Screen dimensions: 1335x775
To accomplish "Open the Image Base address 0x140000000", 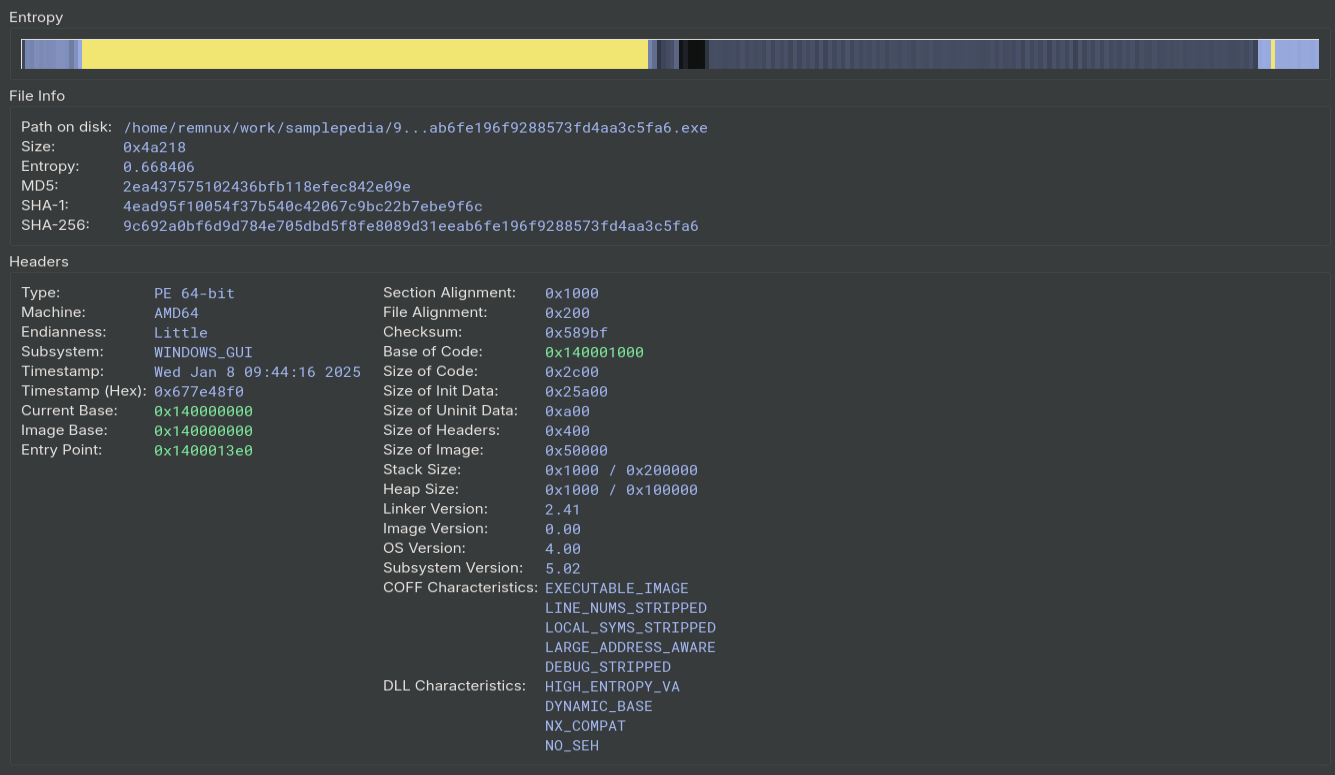I will tap(203, 431).
